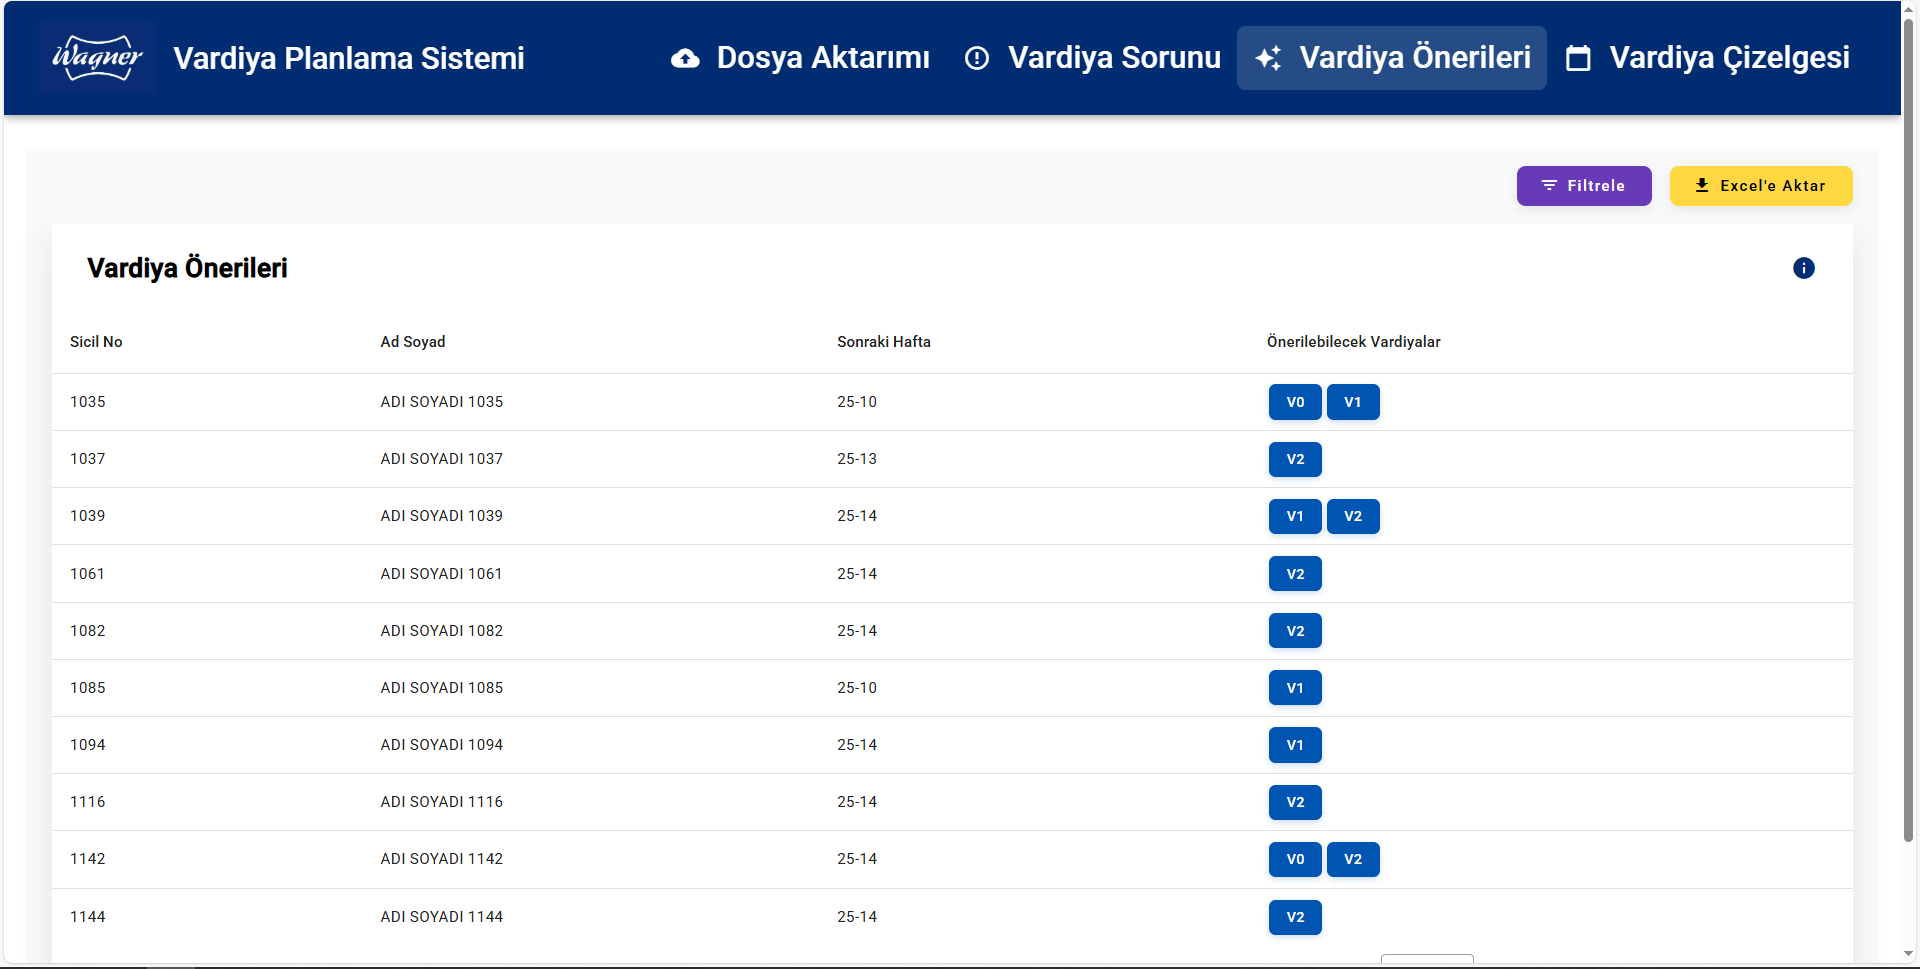Click the sparkle icon for Vardiya Önerileri
This screenshot has height=969, width=1920.
[1268, 58]
